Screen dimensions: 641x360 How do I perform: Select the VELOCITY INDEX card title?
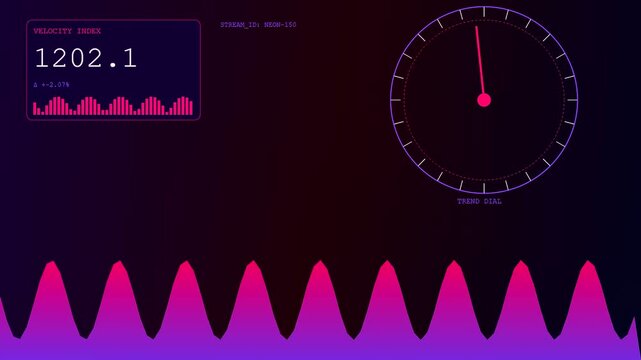pyautogui.click(x=67, y=31)
